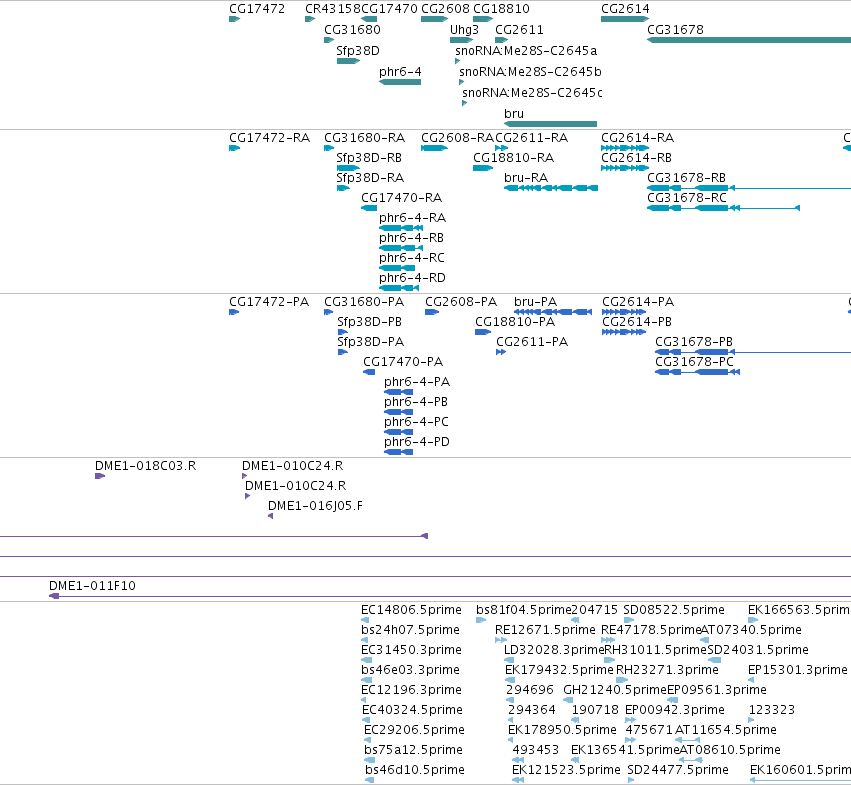Click the long CG31678 gene bar
The height and width of the screenshot is (785, 851).
coord(749,40)
